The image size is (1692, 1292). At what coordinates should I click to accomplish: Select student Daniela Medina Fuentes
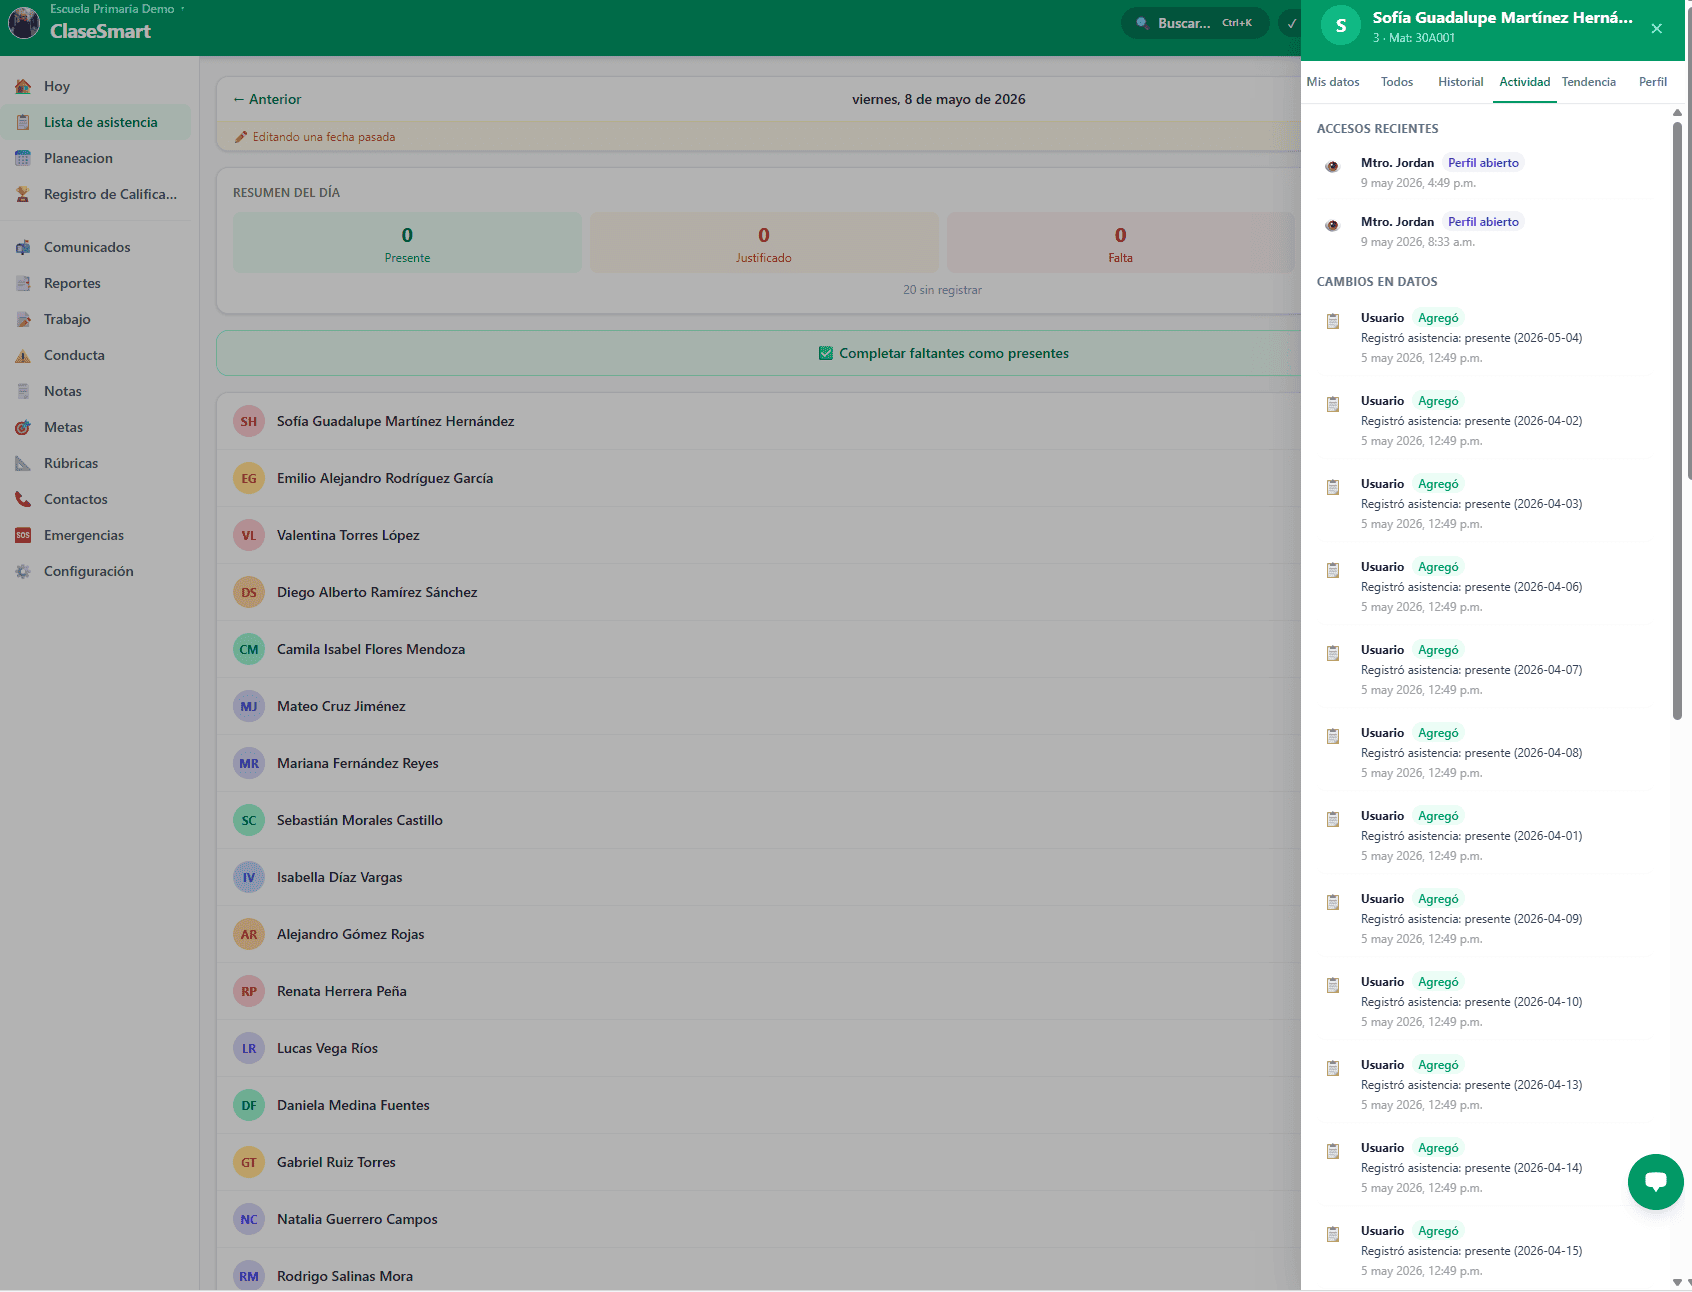click(759, 1105)
